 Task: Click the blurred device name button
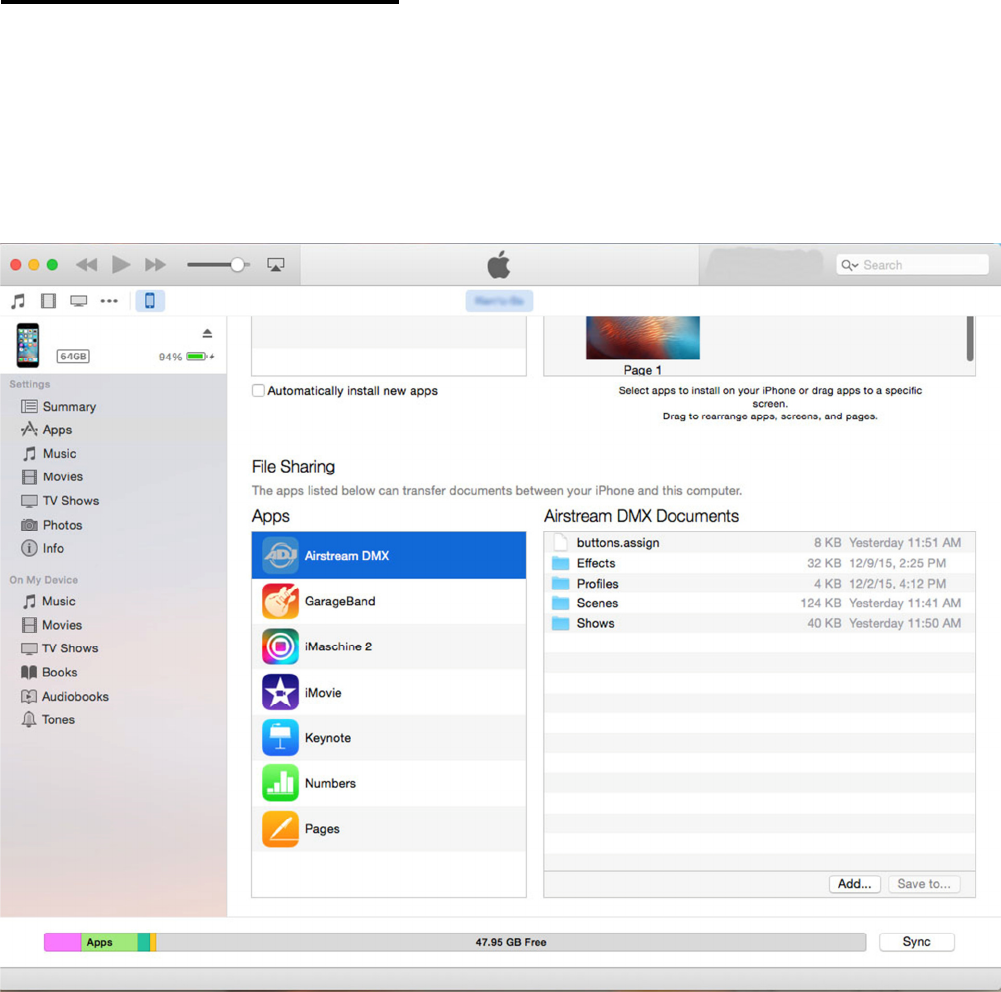499,301
